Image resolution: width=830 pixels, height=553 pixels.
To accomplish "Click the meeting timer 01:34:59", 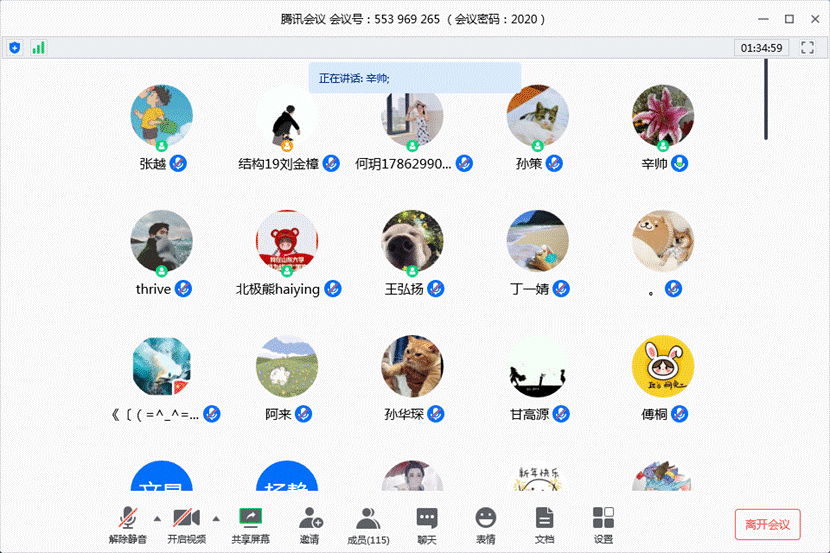I will [762, 47].
